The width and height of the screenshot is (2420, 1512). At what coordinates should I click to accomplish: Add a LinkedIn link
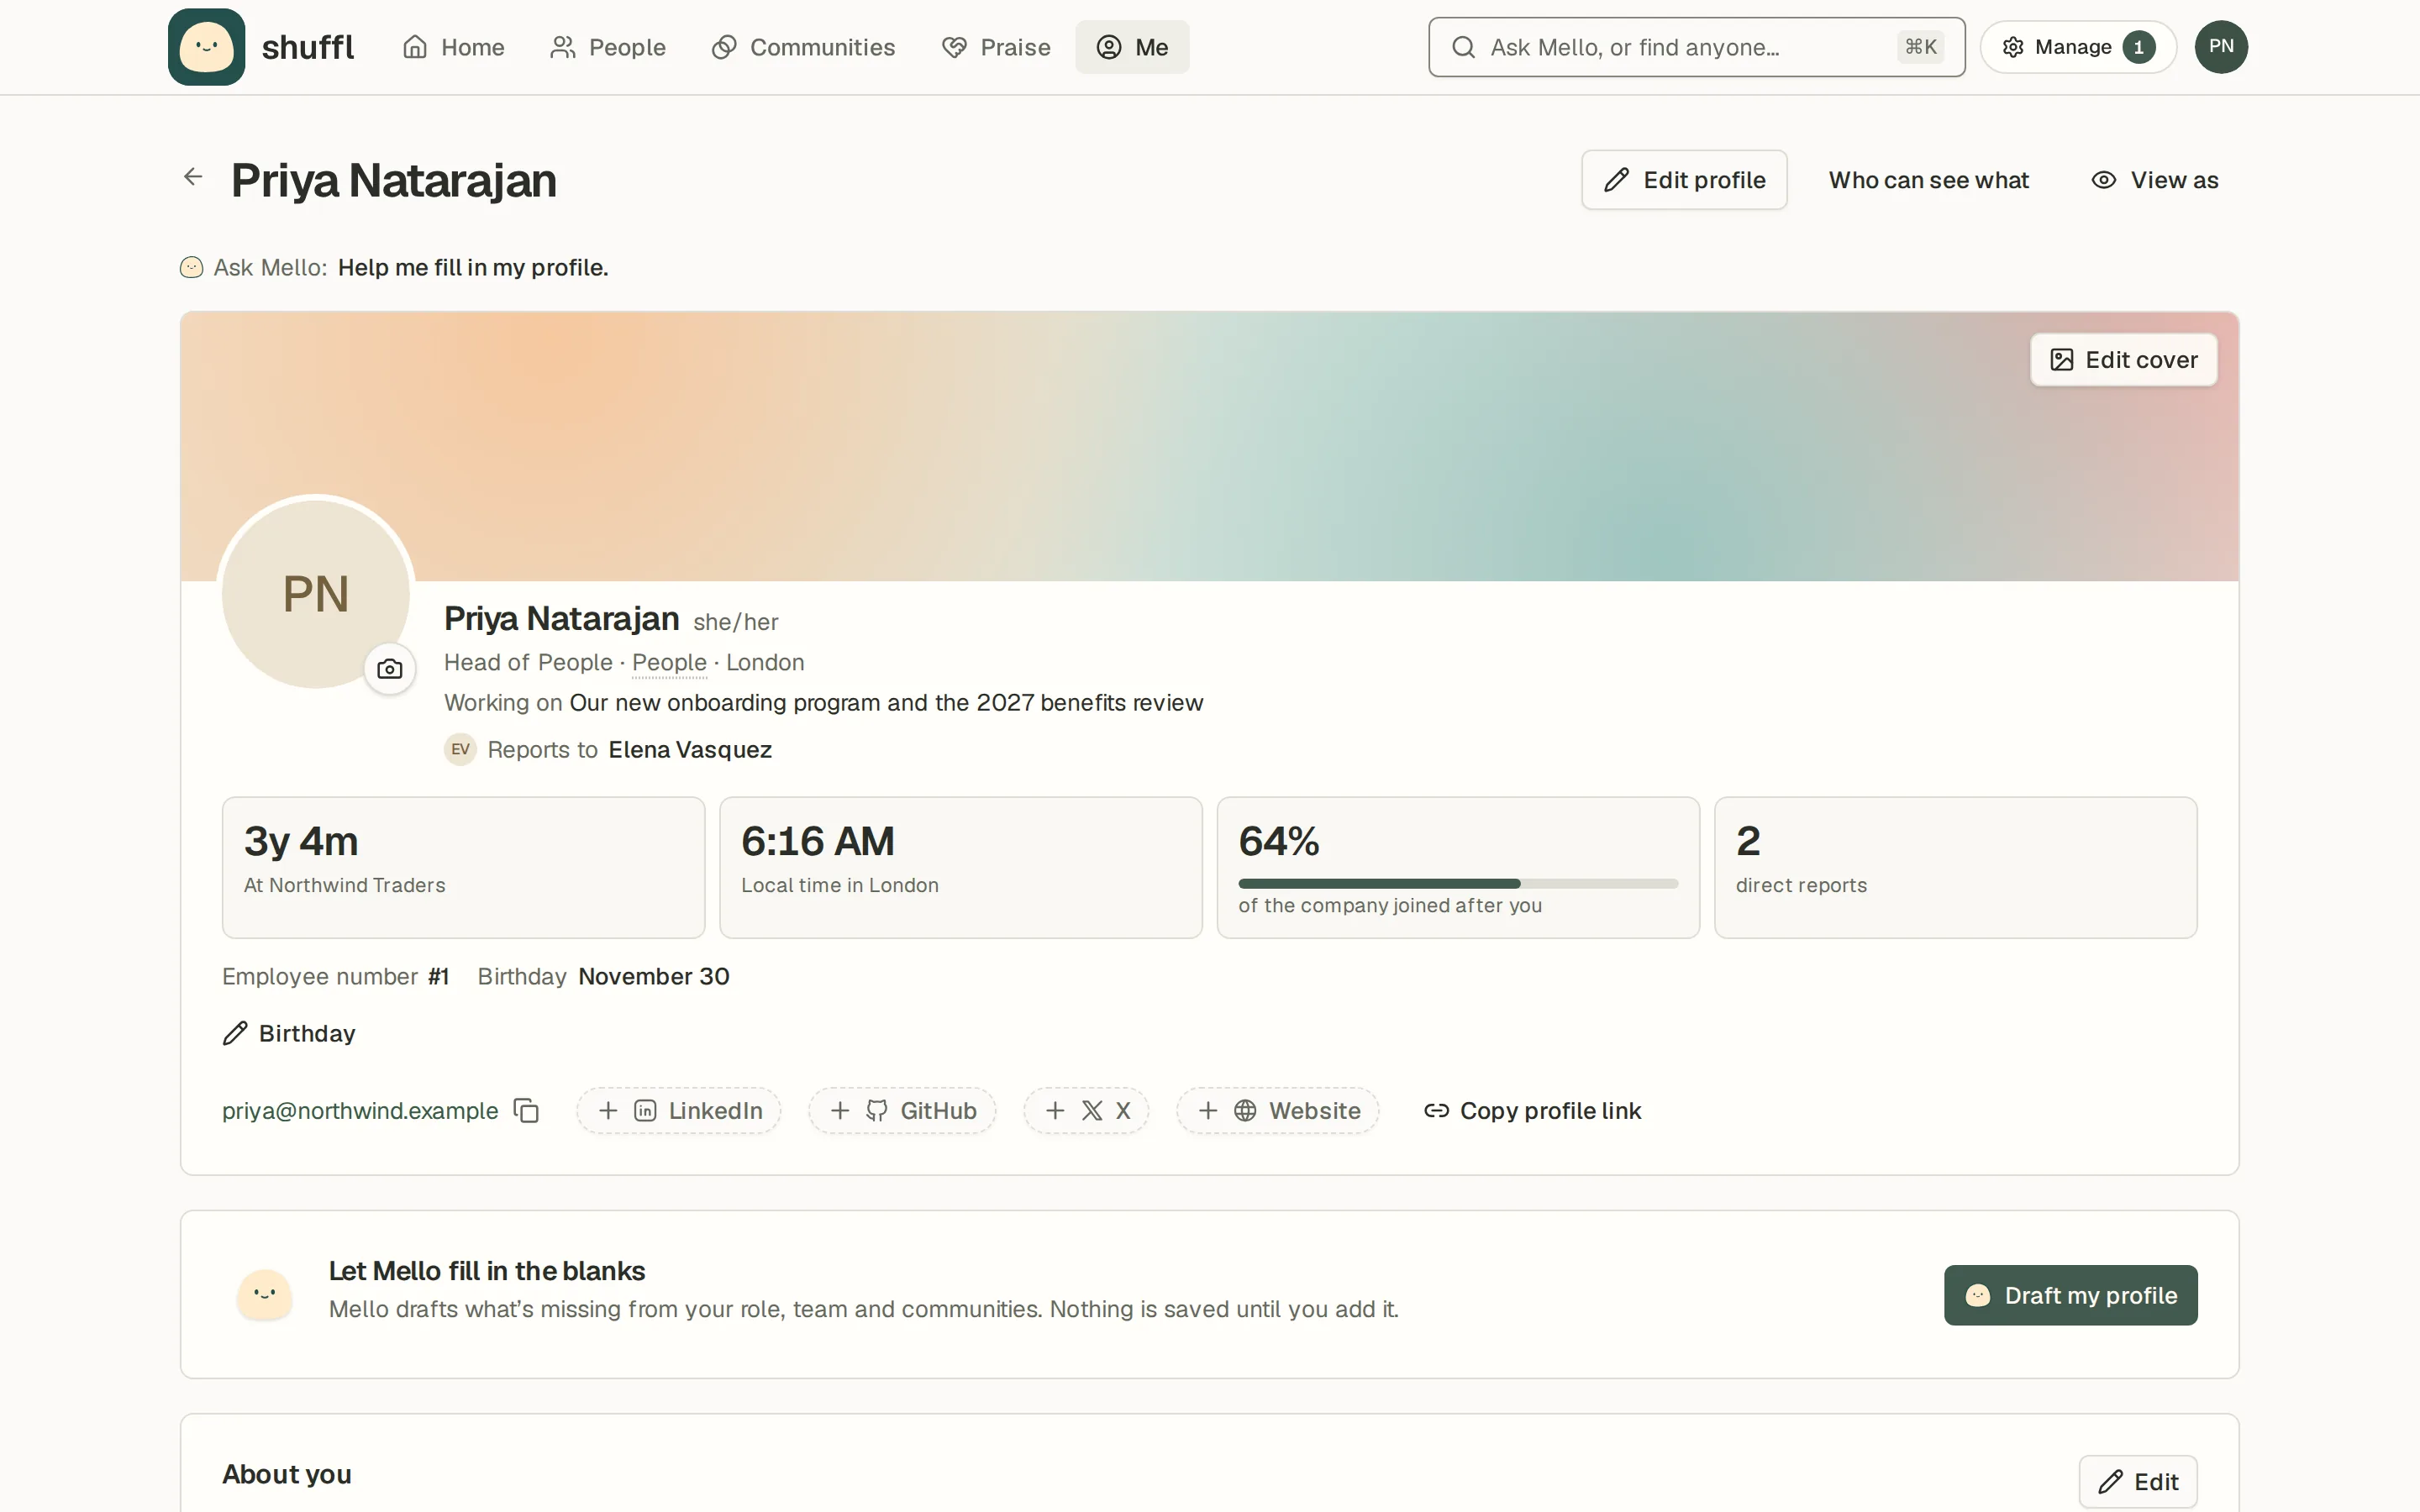point(679,1110)
